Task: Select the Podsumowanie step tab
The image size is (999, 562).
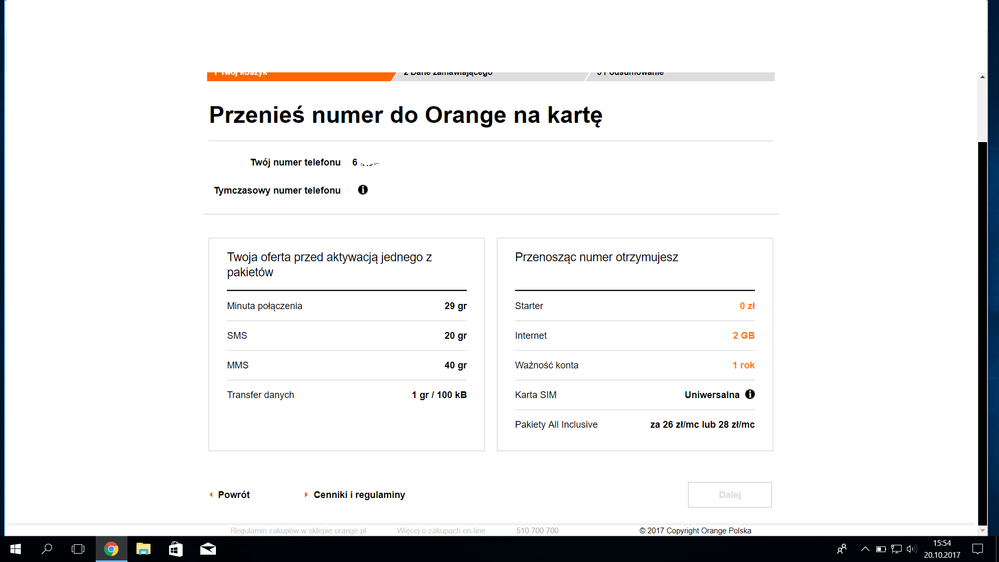Action: (680, 76)
